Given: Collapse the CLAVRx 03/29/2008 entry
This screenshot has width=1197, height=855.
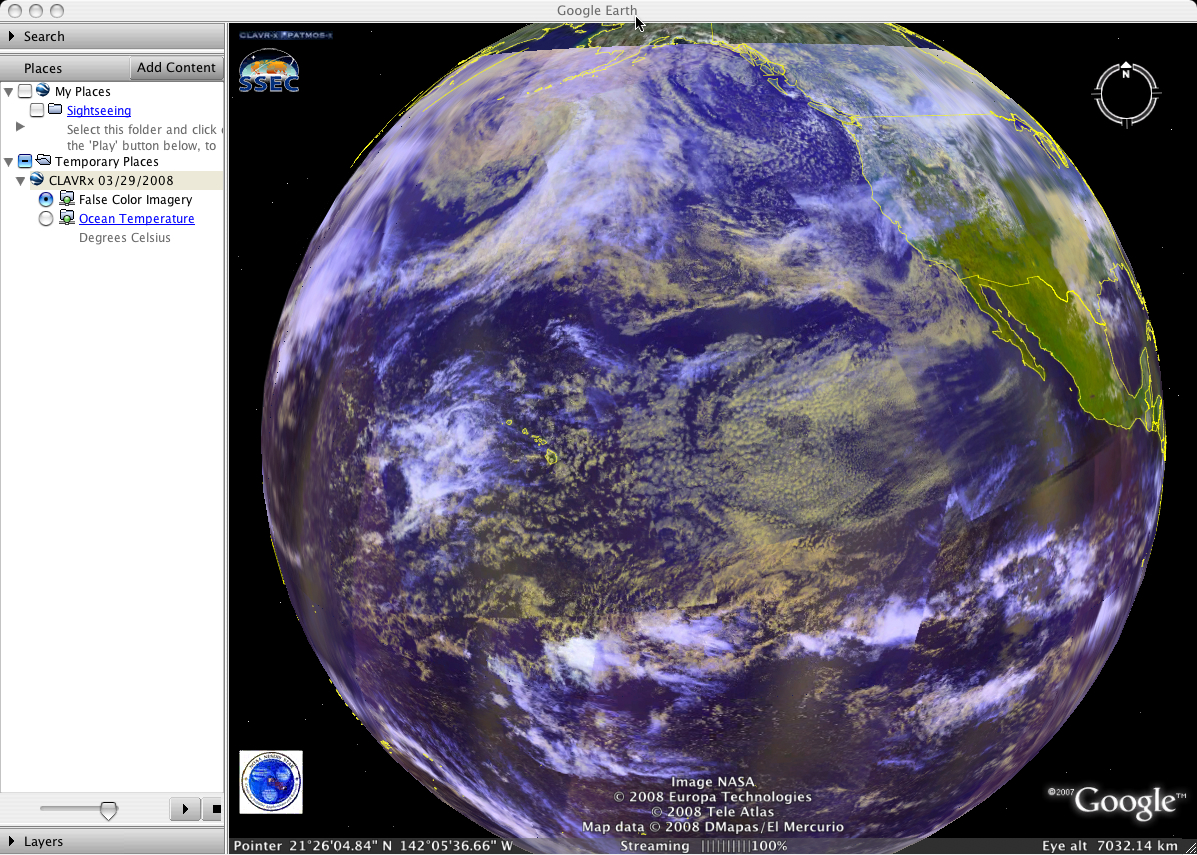Looking at the screenshot, I should [21, 181].
